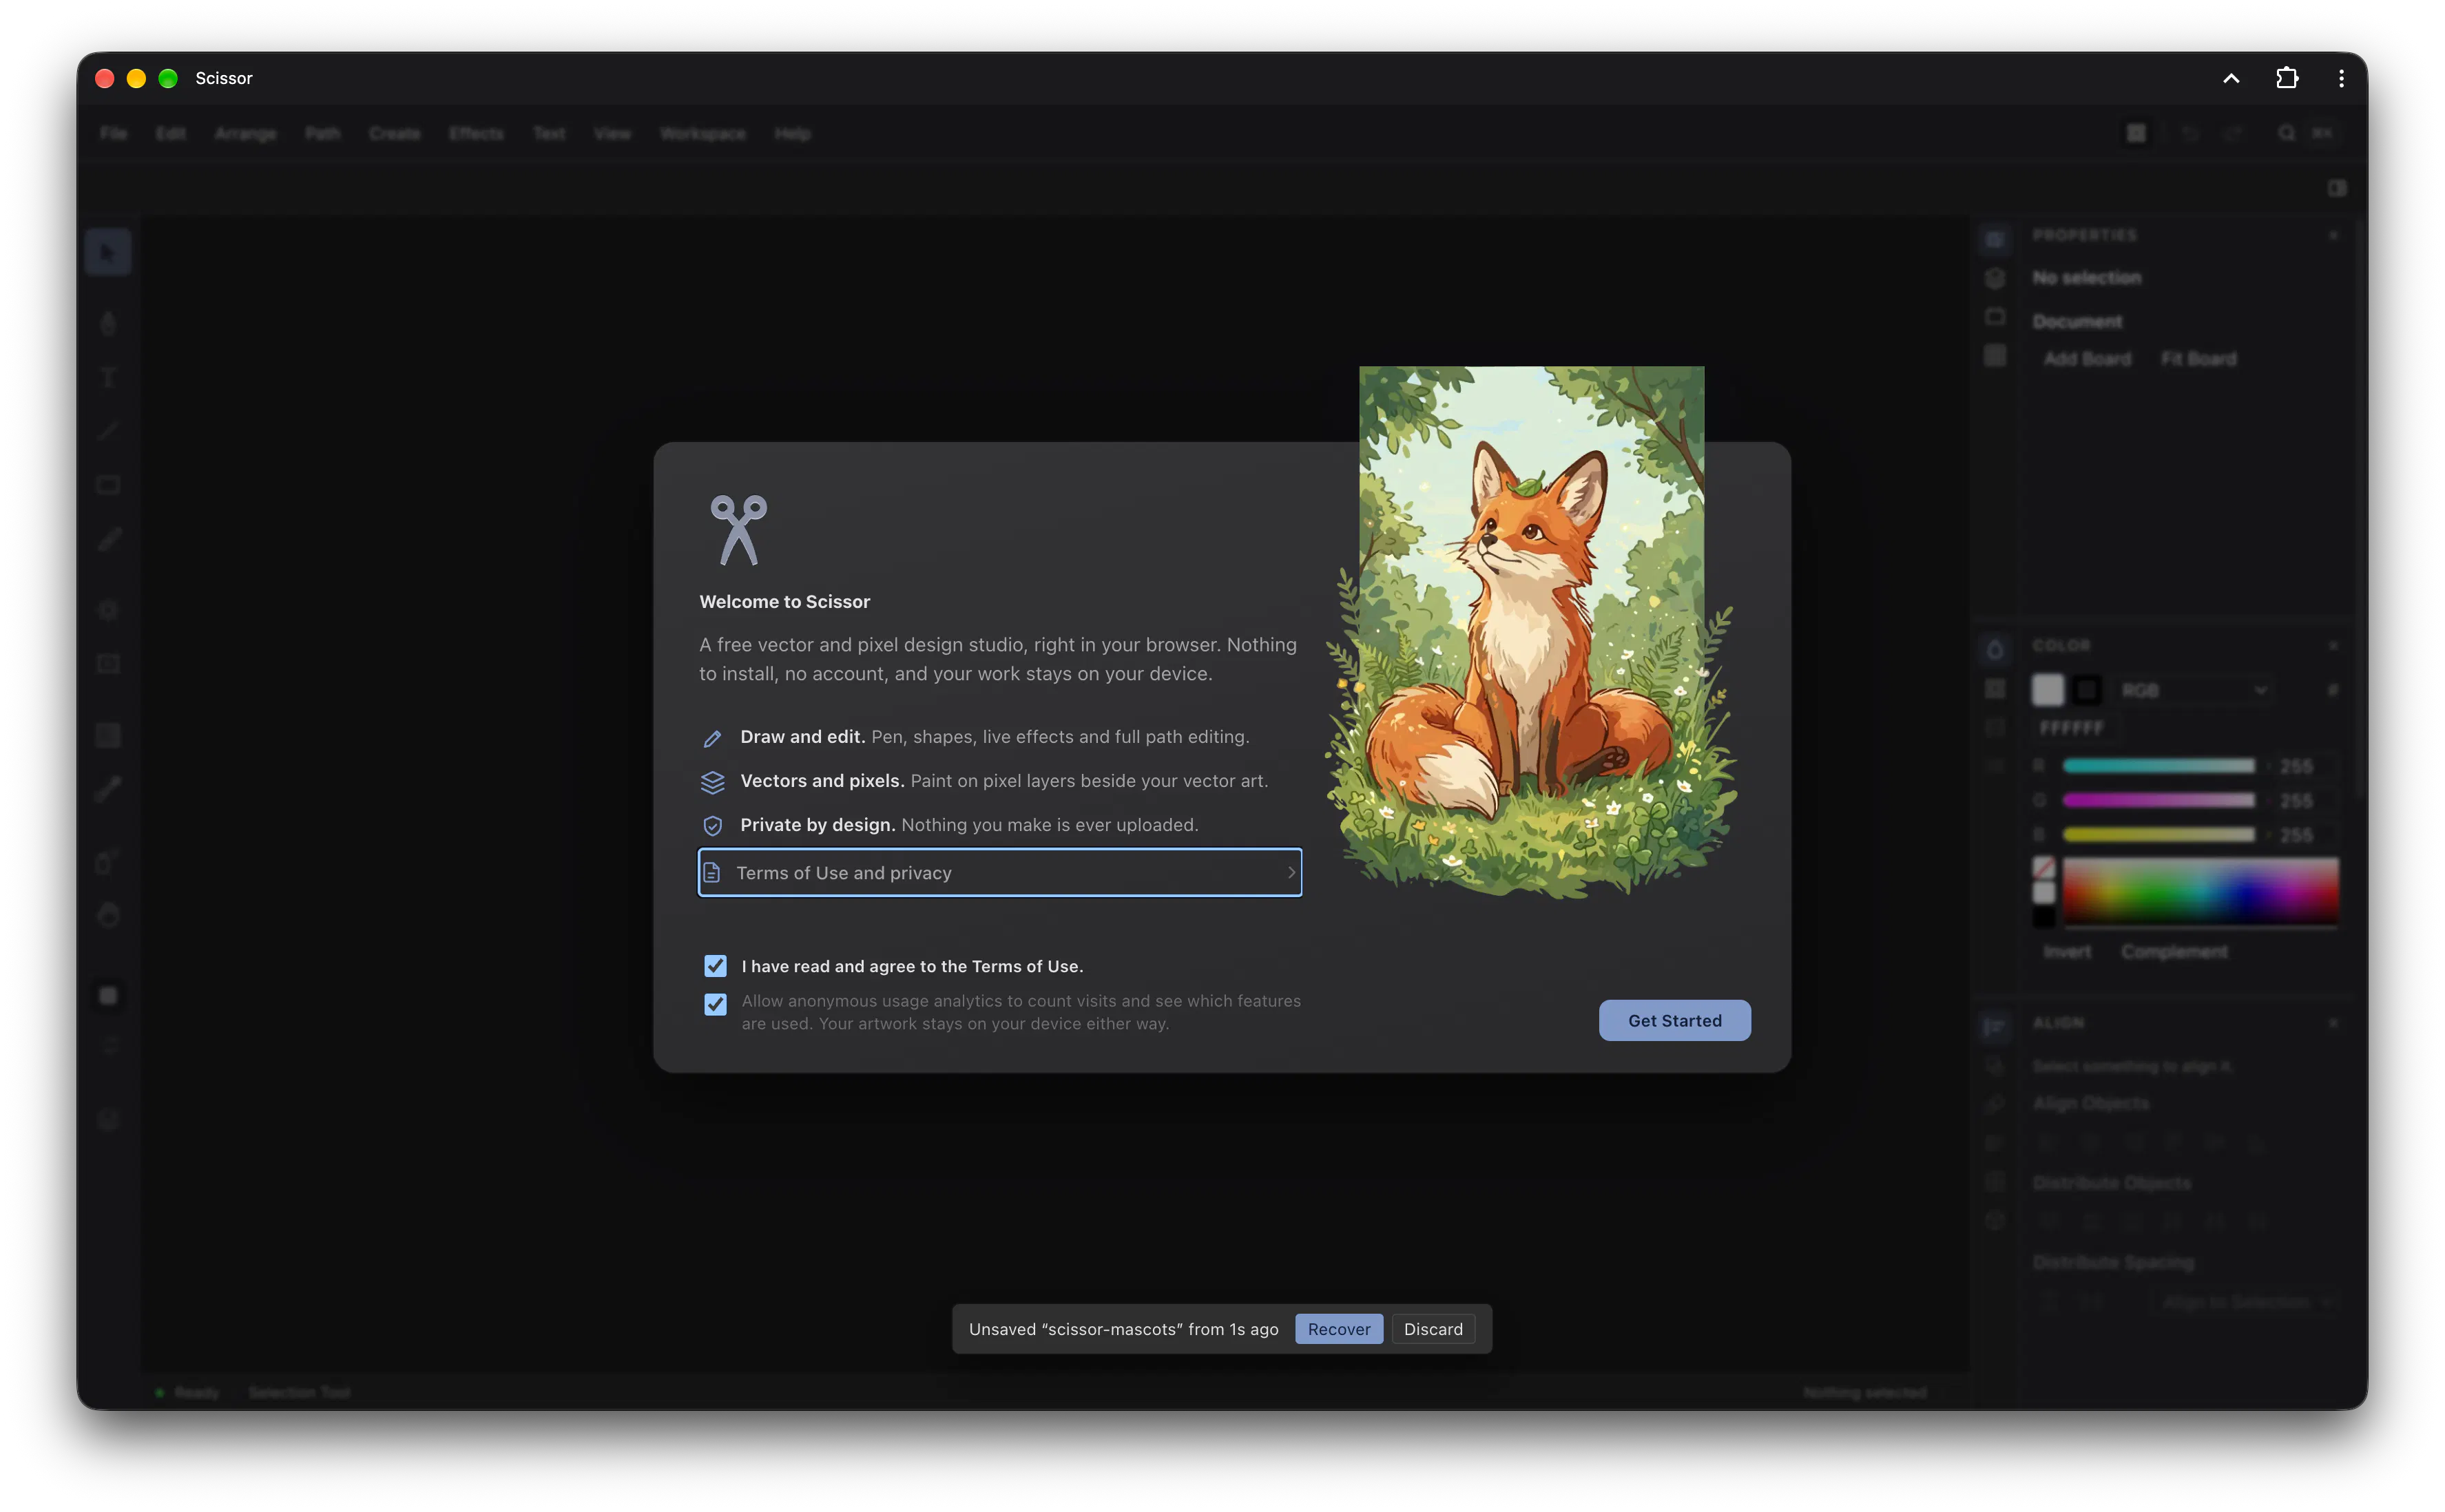
Task: Open the Arrange menu
Action: click(245, 133)
